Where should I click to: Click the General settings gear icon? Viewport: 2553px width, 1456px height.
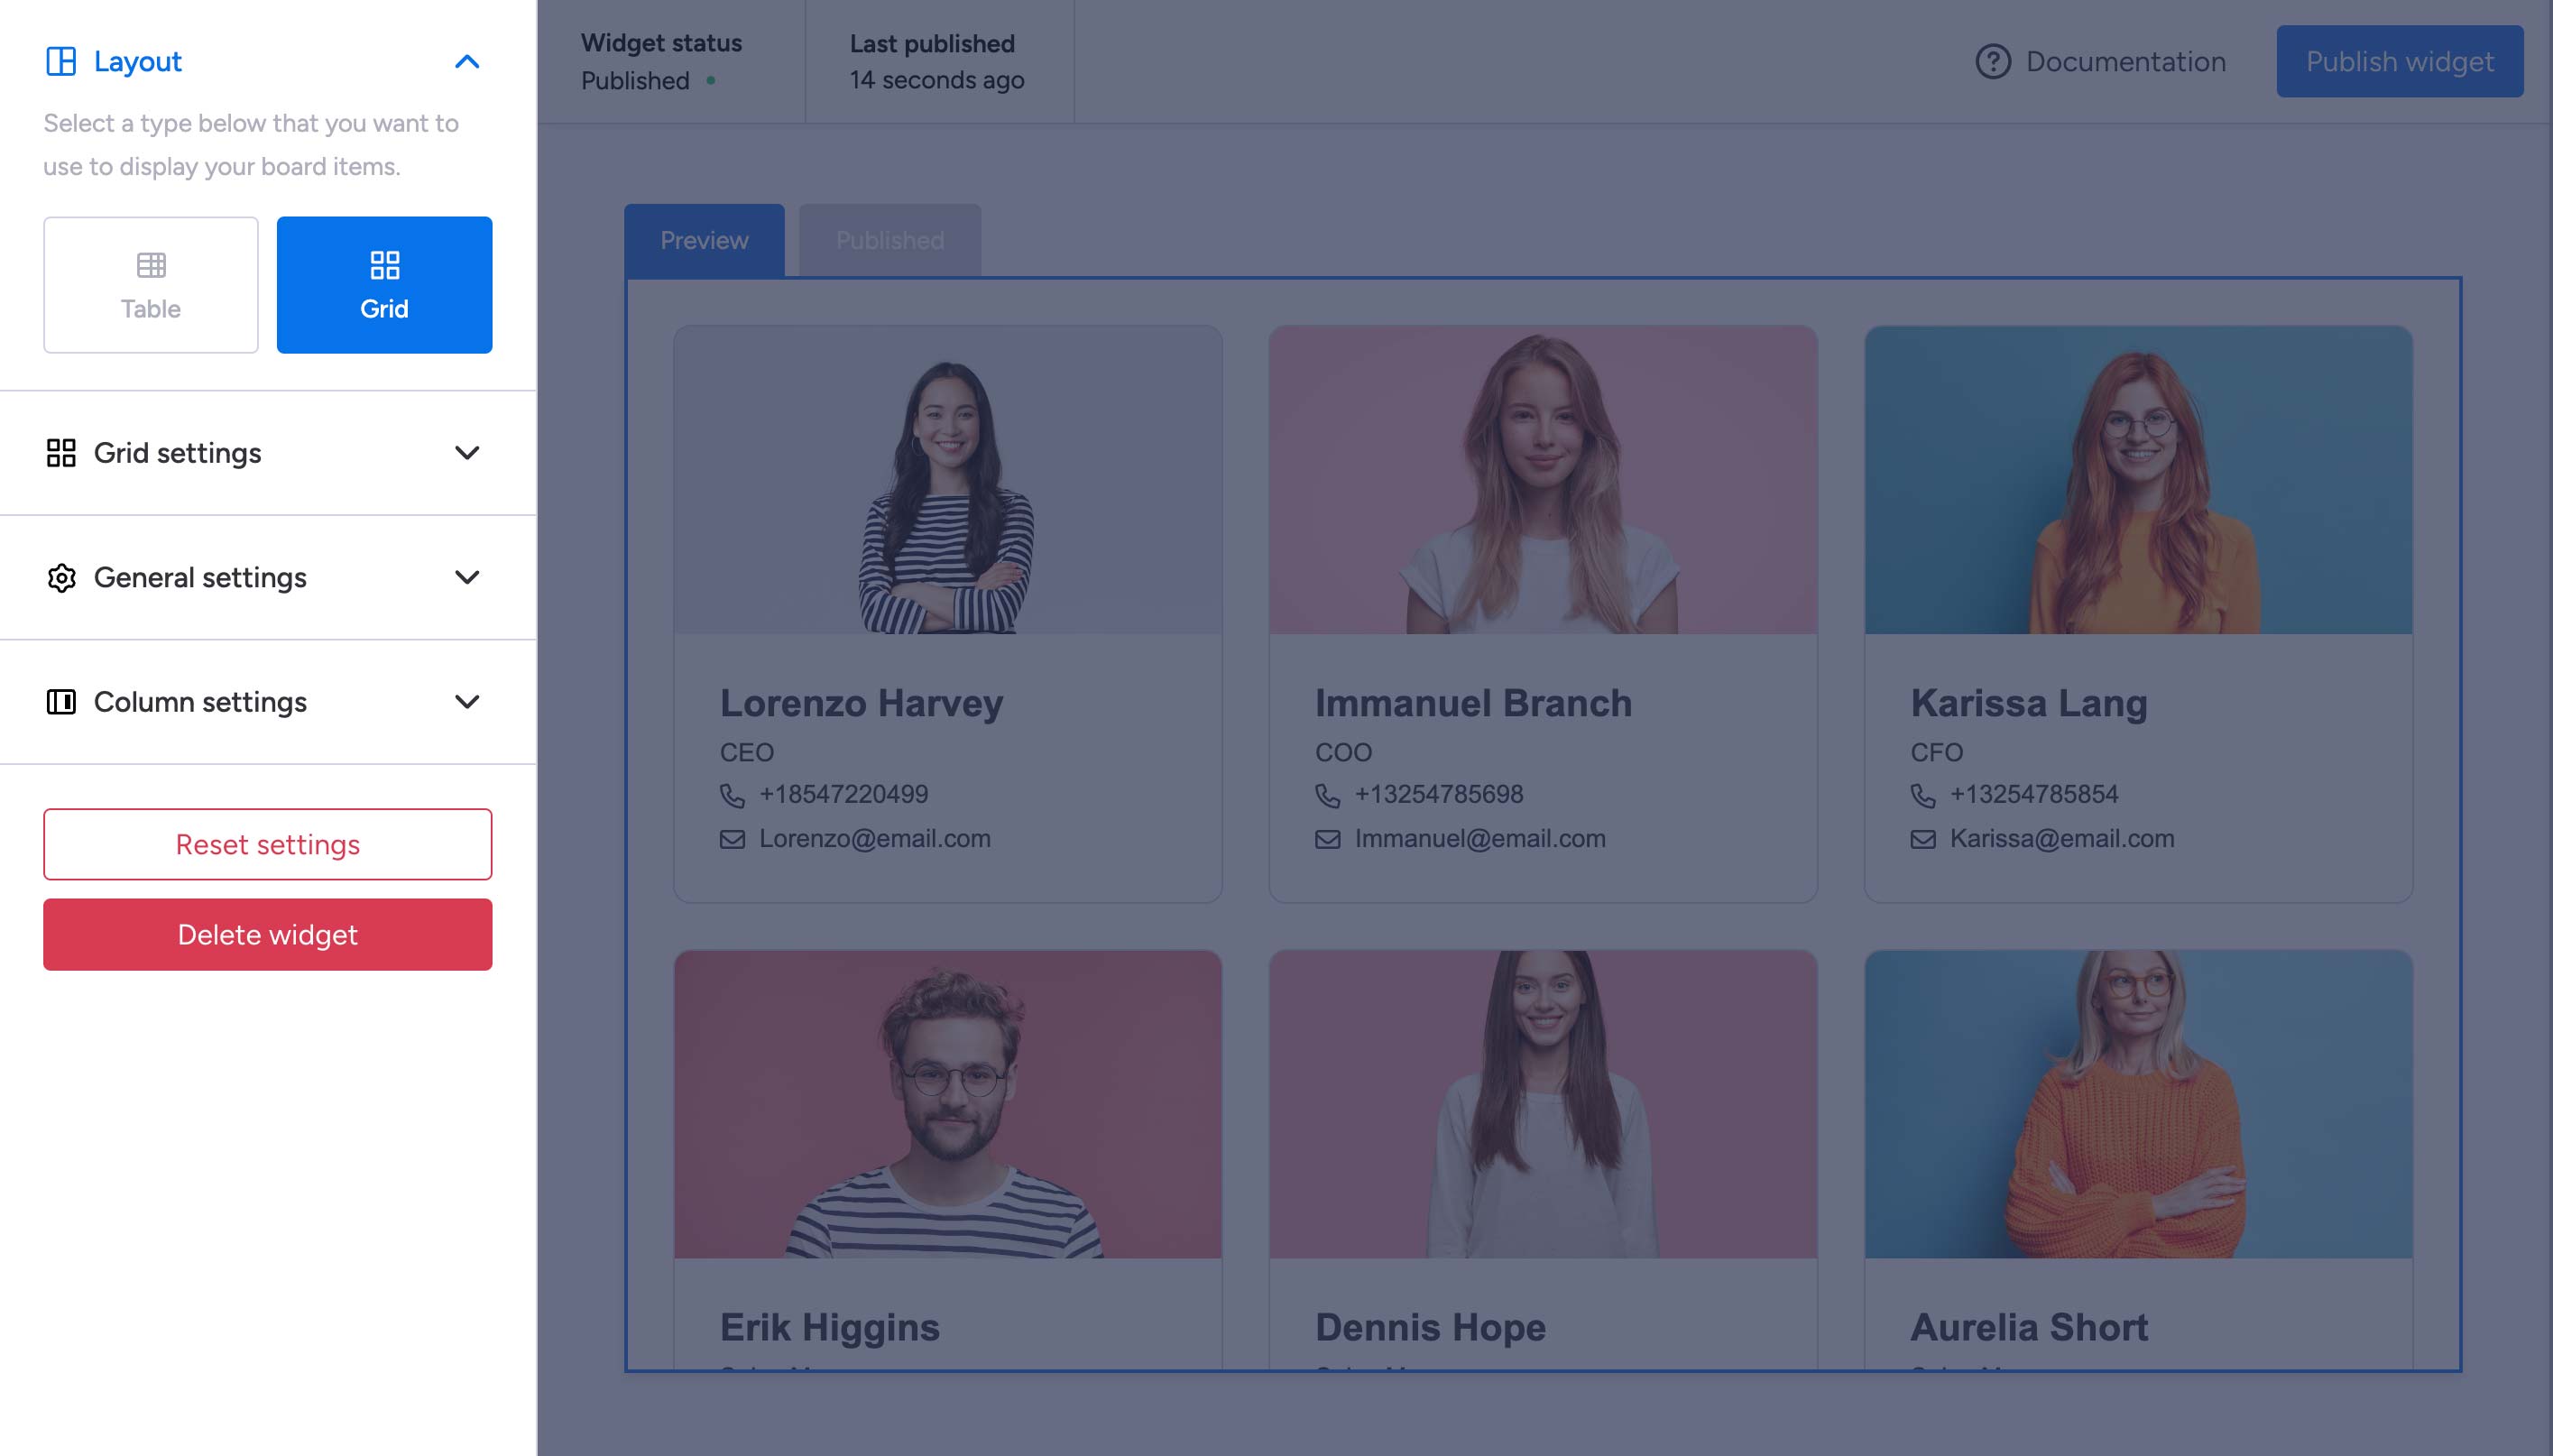(x=61, y=578)
